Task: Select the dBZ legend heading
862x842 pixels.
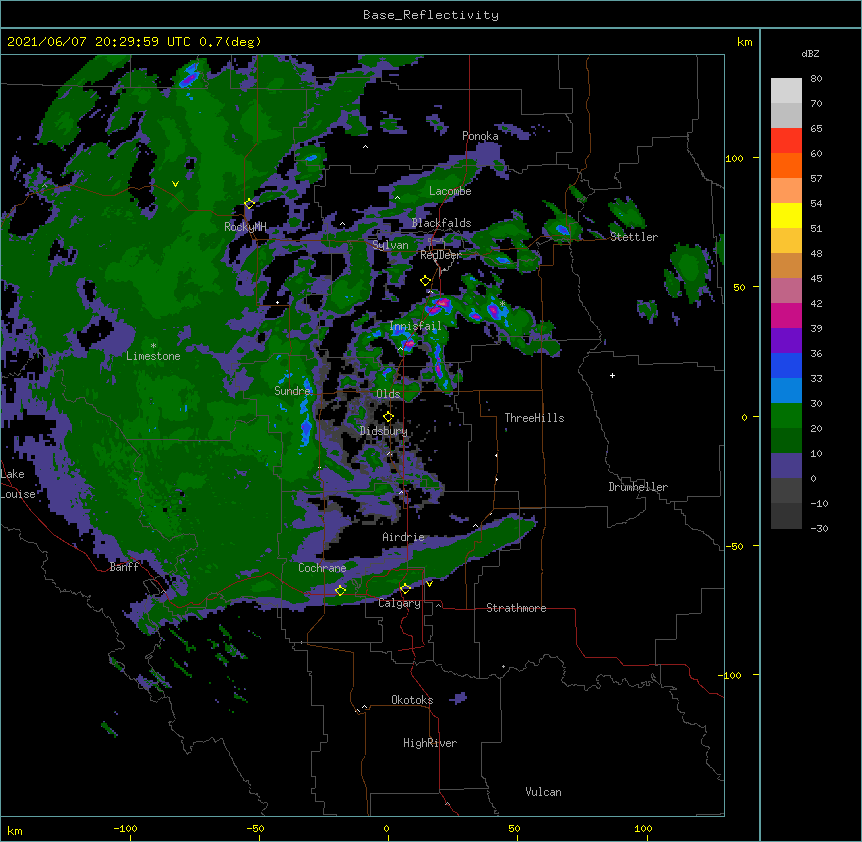Action: (810, 53)
